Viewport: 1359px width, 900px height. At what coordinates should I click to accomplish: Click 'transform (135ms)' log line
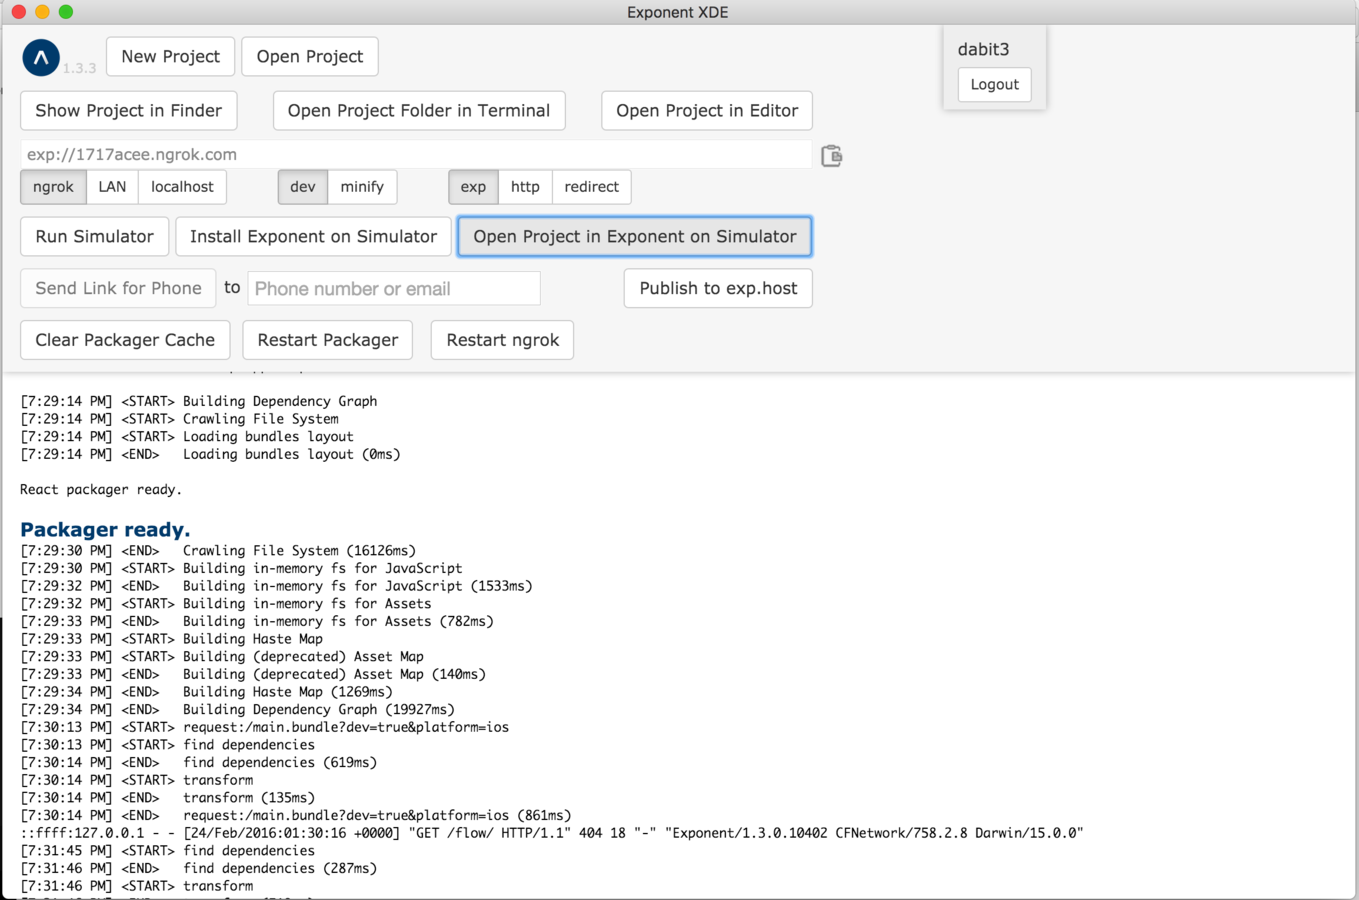click(167, 797)
